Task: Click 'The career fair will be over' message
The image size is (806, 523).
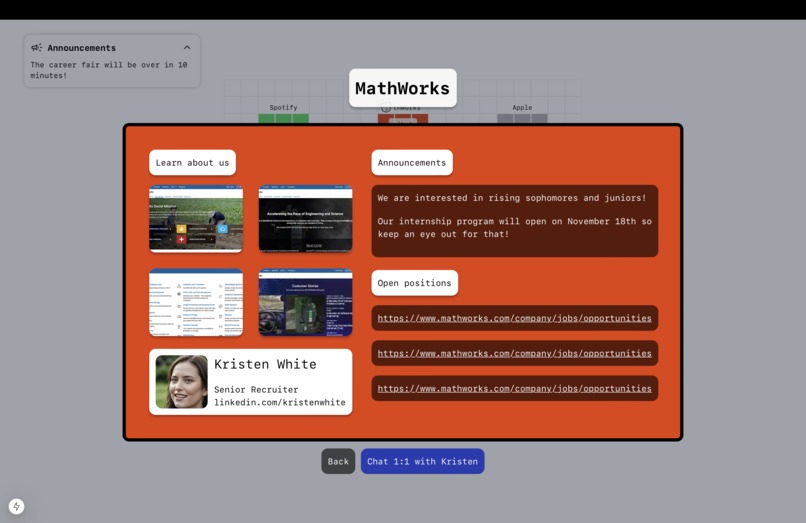Action: pos(108,70)
